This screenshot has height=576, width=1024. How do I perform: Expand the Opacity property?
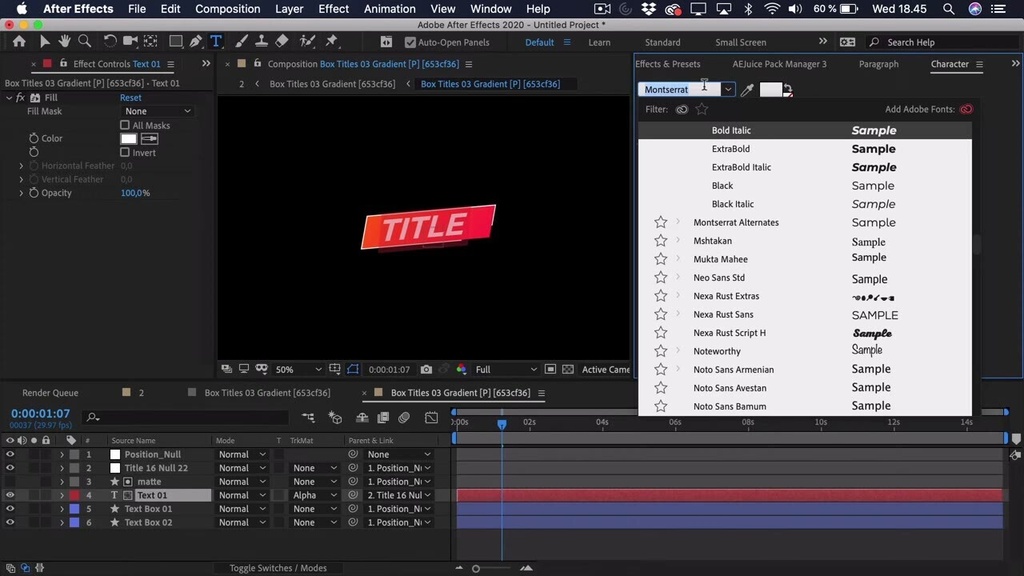click(21, 193)
